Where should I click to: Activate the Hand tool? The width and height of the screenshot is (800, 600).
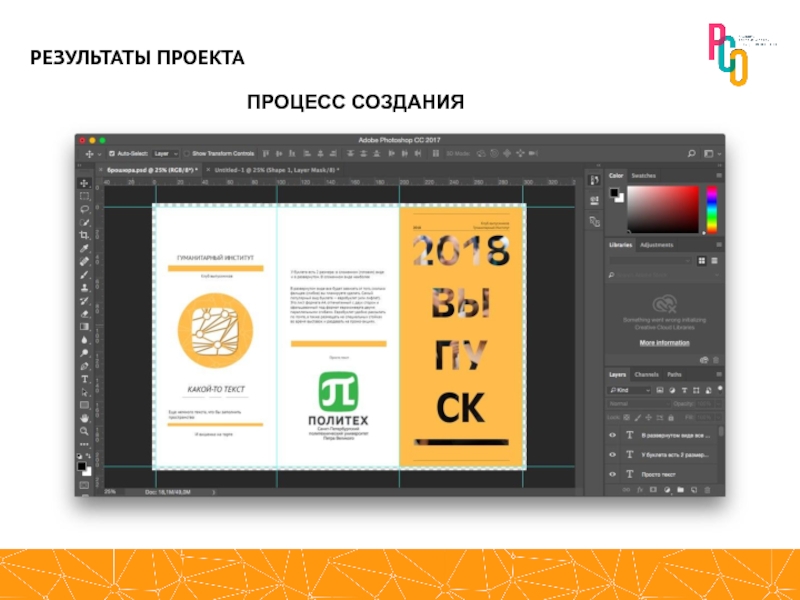point(85,418)
